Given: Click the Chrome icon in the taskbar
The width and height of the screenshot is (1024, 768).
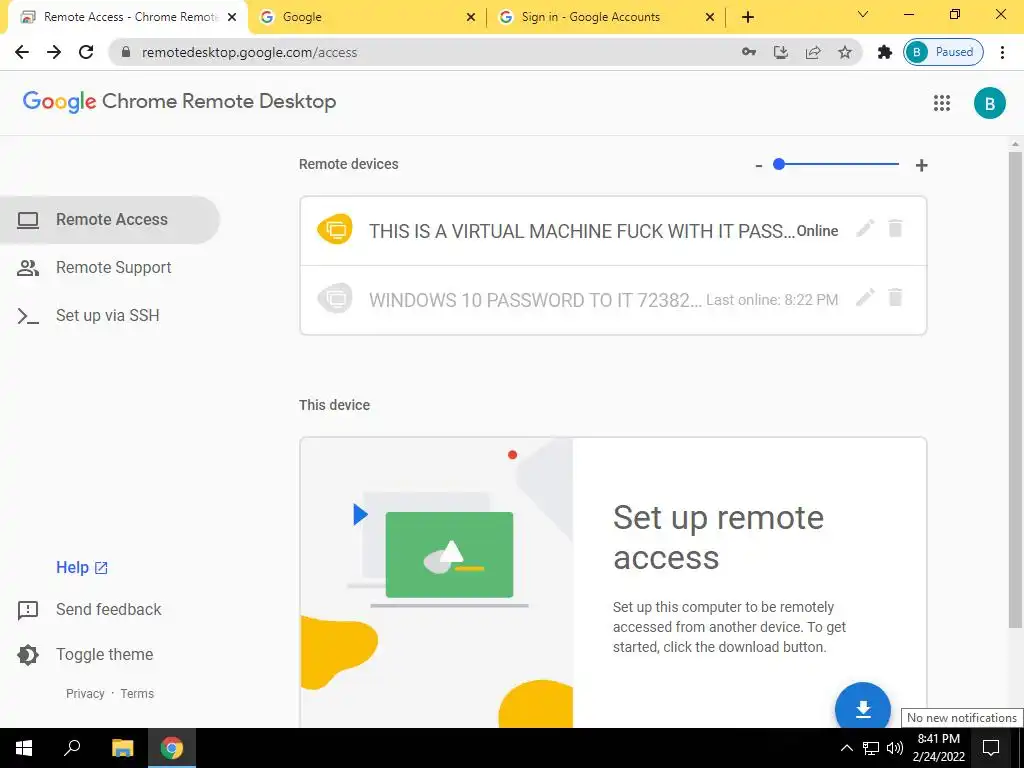Looking at the screenshot, I should point(172,748).
